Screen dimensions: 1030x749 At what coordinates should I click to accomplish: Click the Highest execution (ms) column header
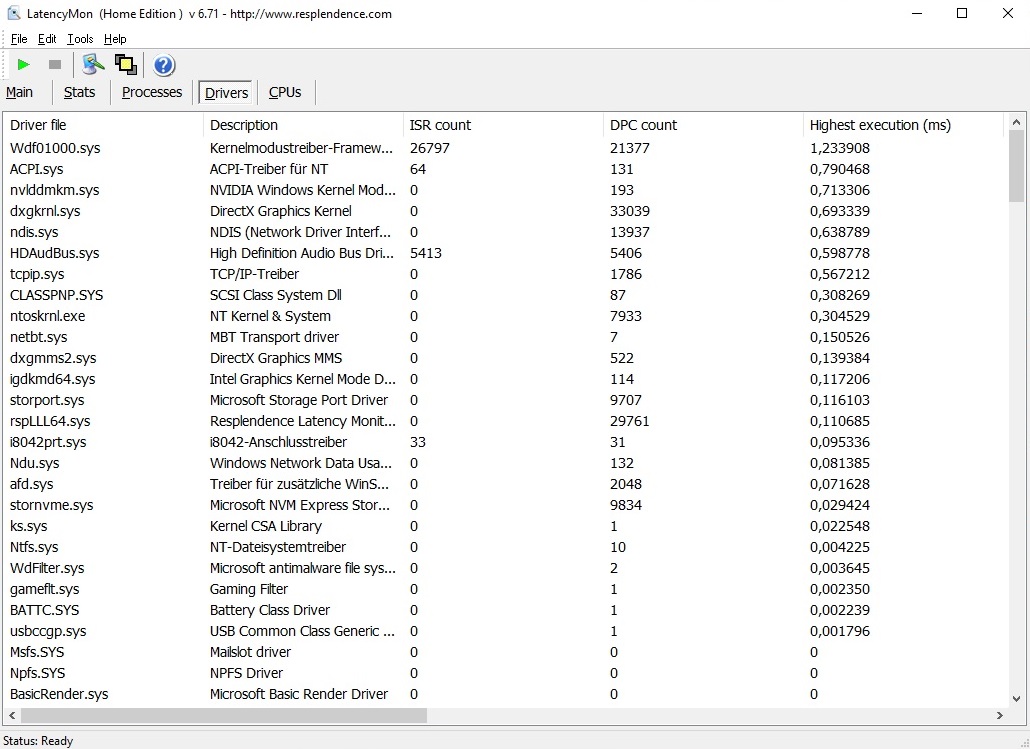(x=880, y=125)
